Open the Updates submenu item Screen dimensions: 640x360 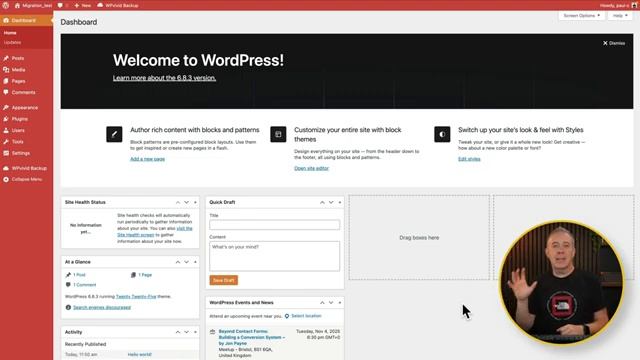click(12, 42)
